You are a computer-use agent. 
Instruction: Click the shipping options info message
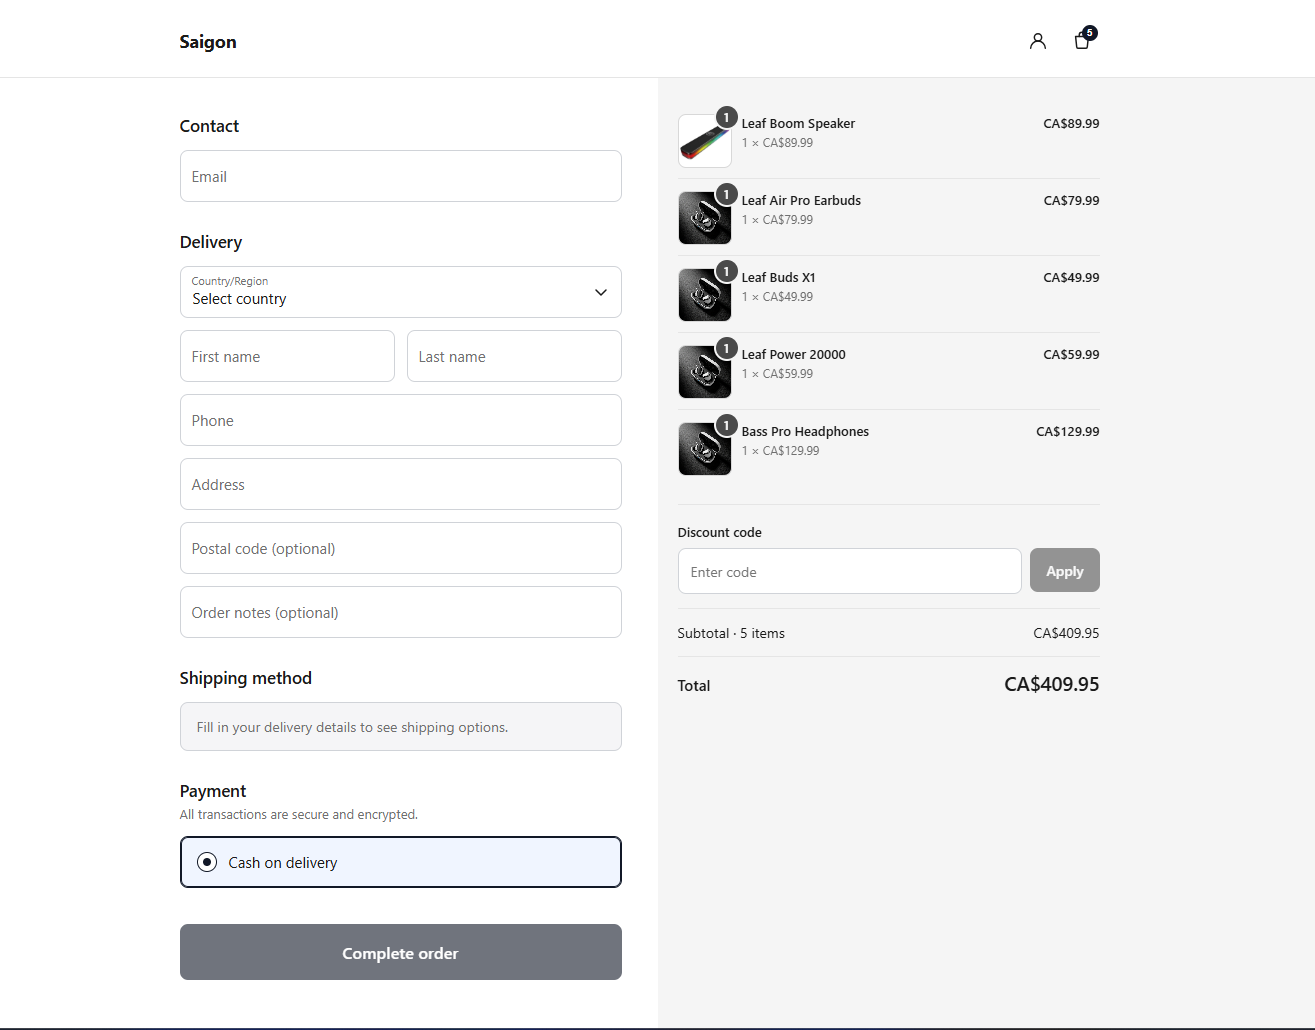400,726
